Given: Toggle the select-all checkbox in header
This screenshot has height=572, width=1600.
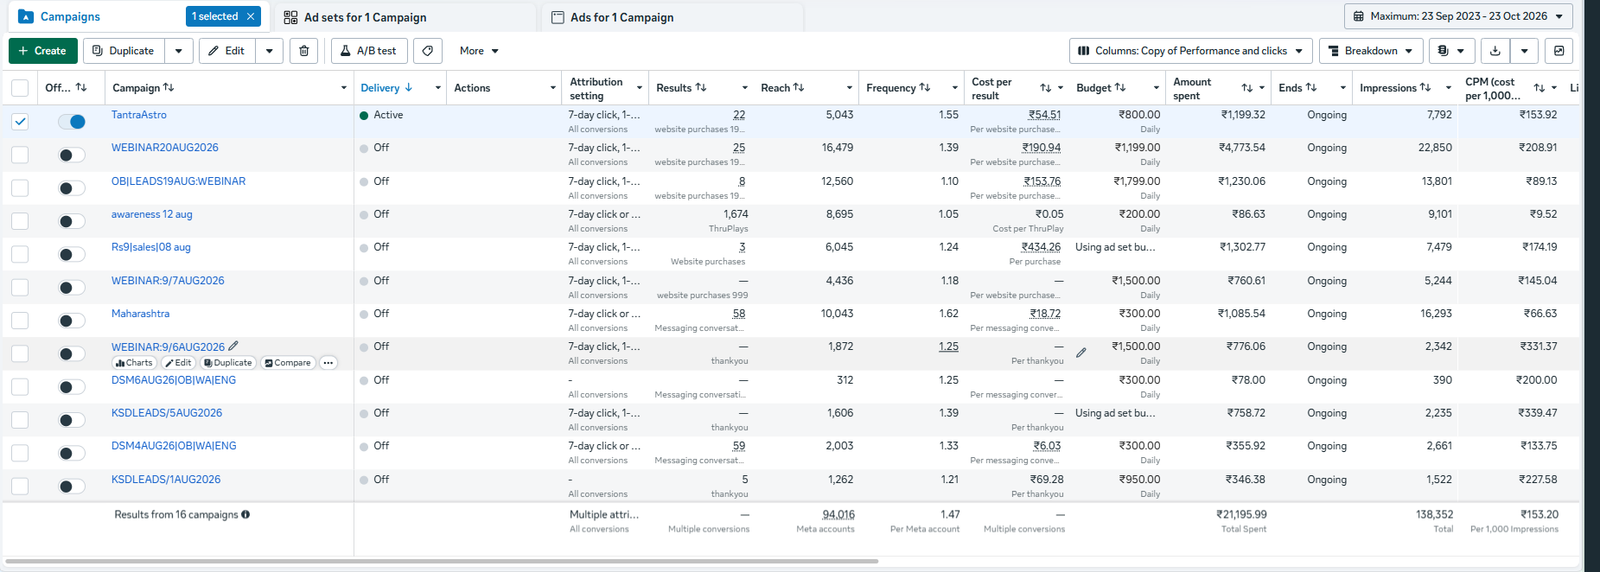Looking at the screenshot, I should [20, 88].
